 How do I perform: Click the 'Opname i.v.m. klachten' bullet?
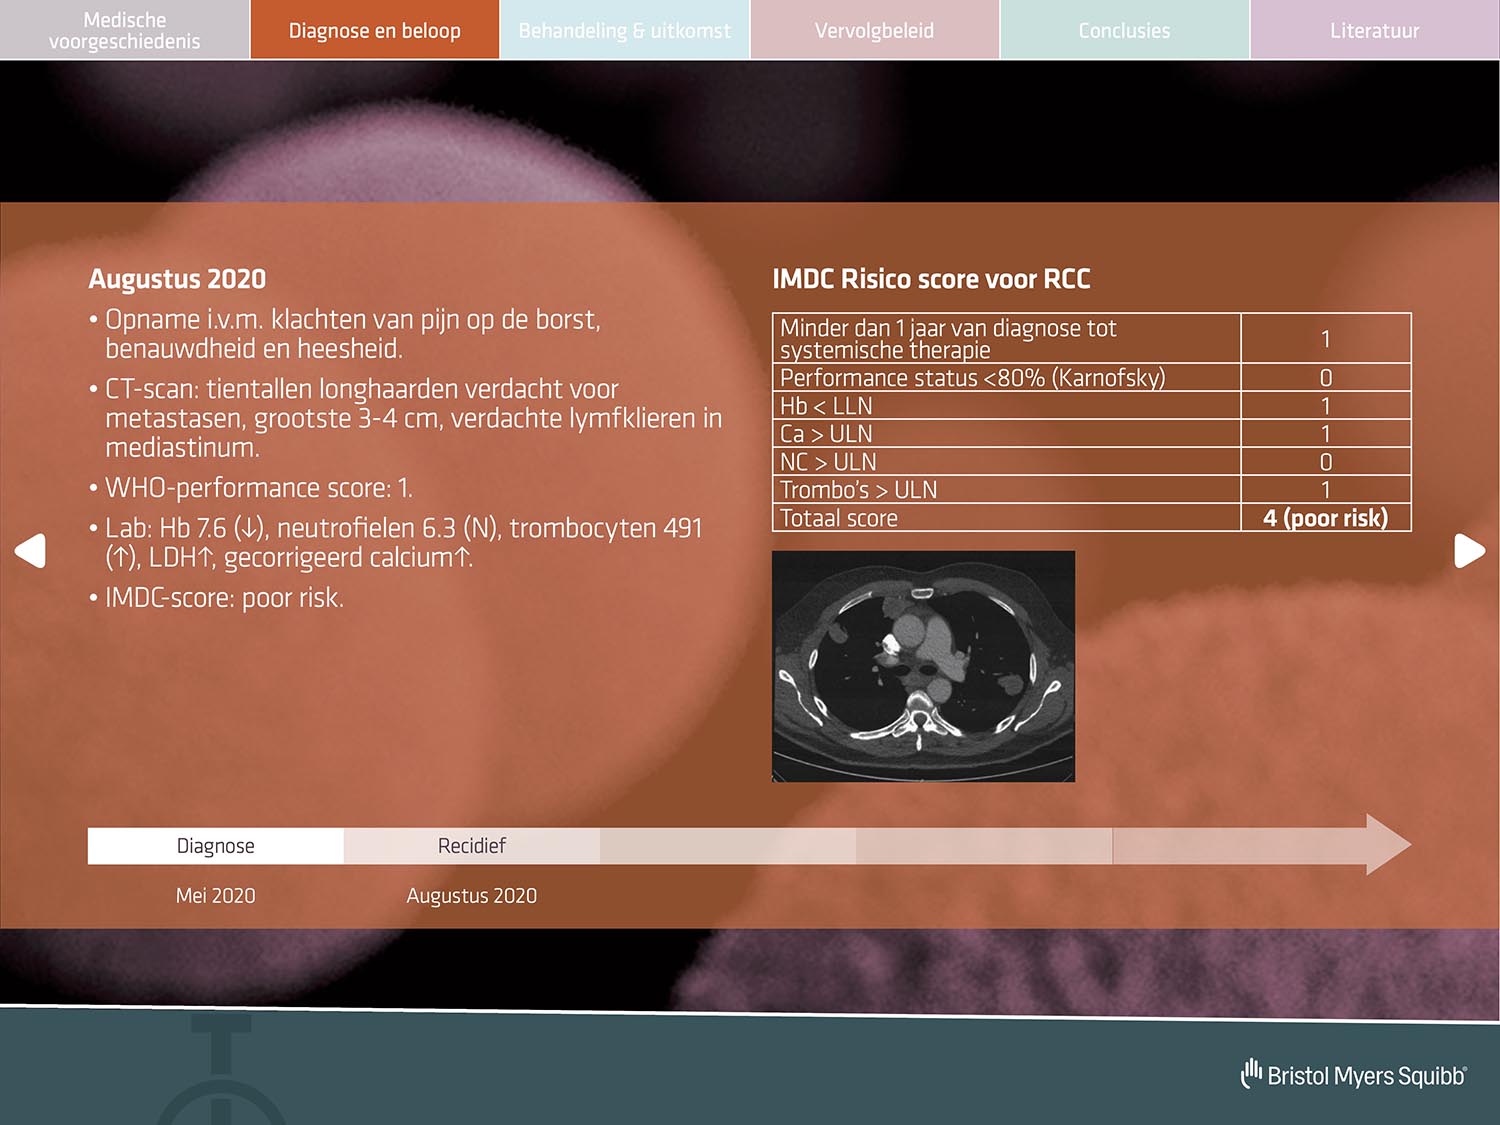(345, 334)
